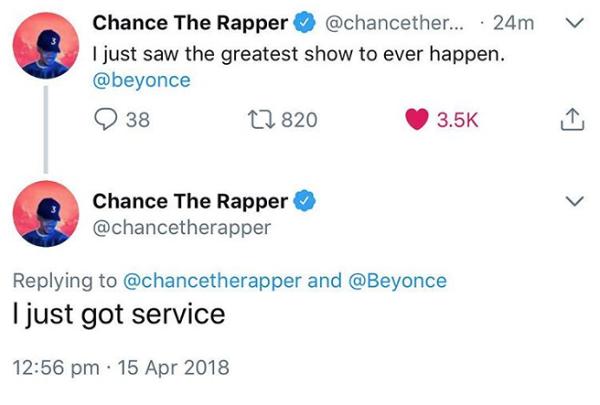Unlike the tweet via red heart
Image resolution: width=600 pixels, height=405 pixels.
(417, 120)
